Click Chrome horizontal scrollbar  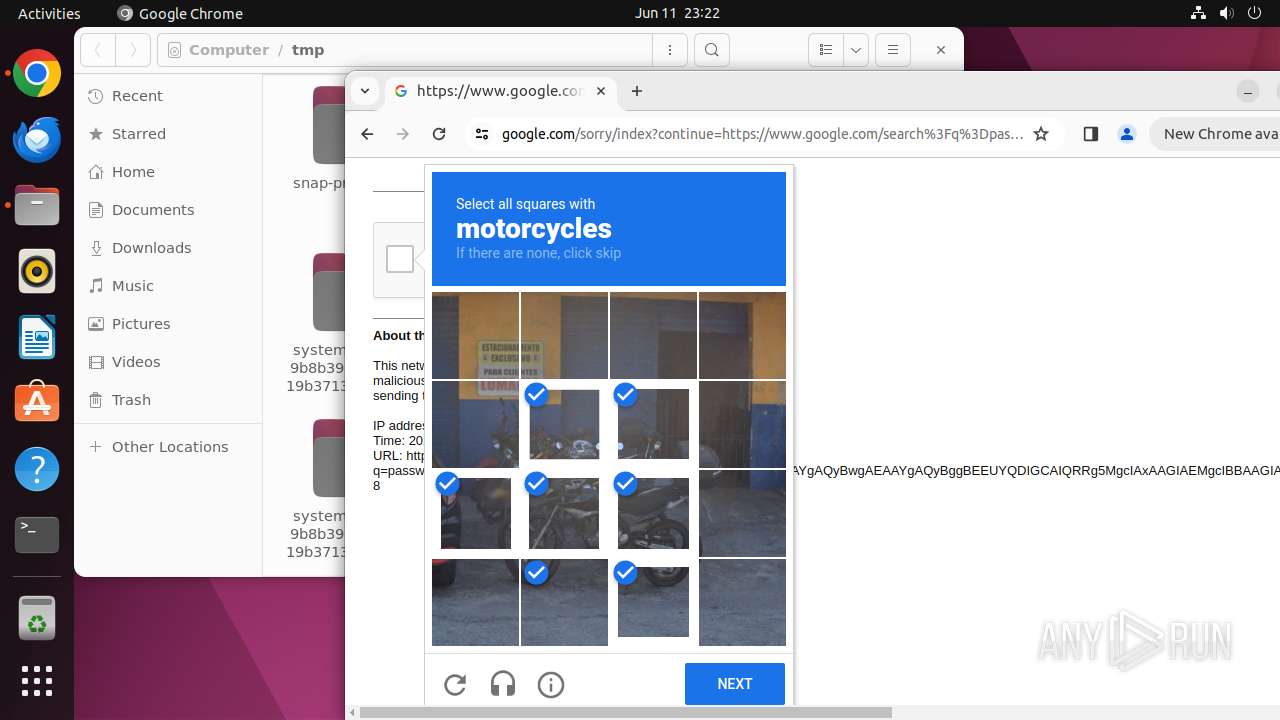click(625, 713)
